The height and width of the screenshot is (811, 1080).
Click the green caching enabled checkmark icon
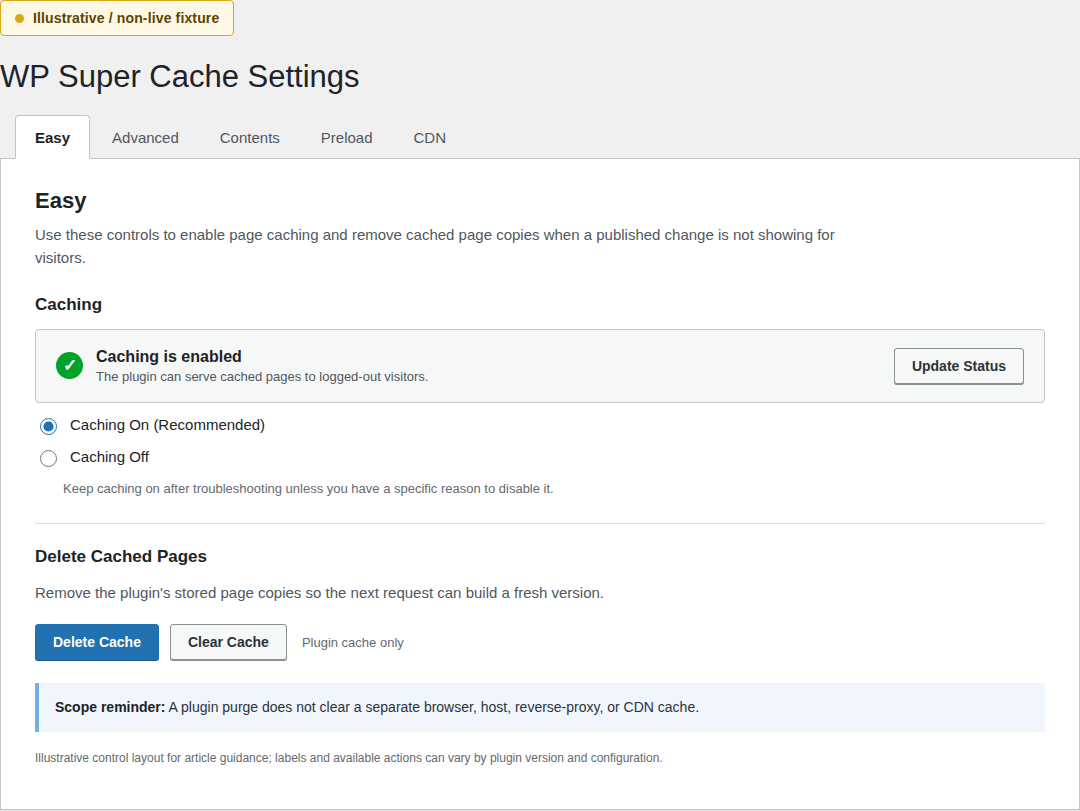tap(70, 366)
